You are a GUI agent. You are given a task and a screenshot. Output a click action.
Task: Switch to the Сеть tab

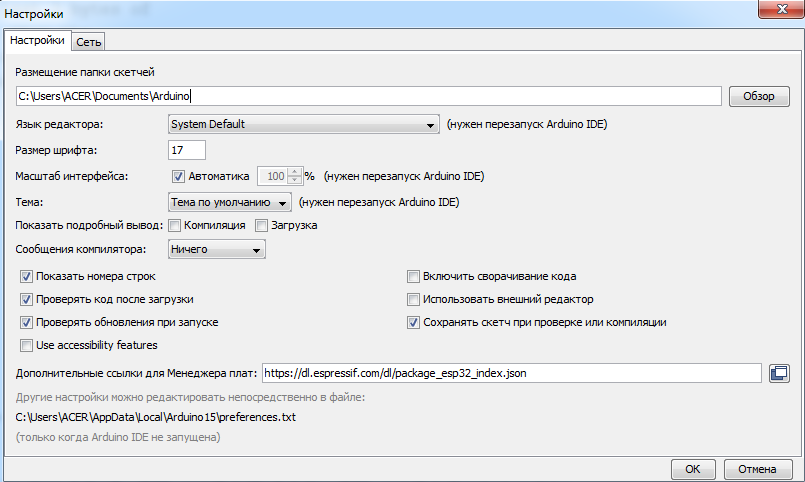point(89,41)
